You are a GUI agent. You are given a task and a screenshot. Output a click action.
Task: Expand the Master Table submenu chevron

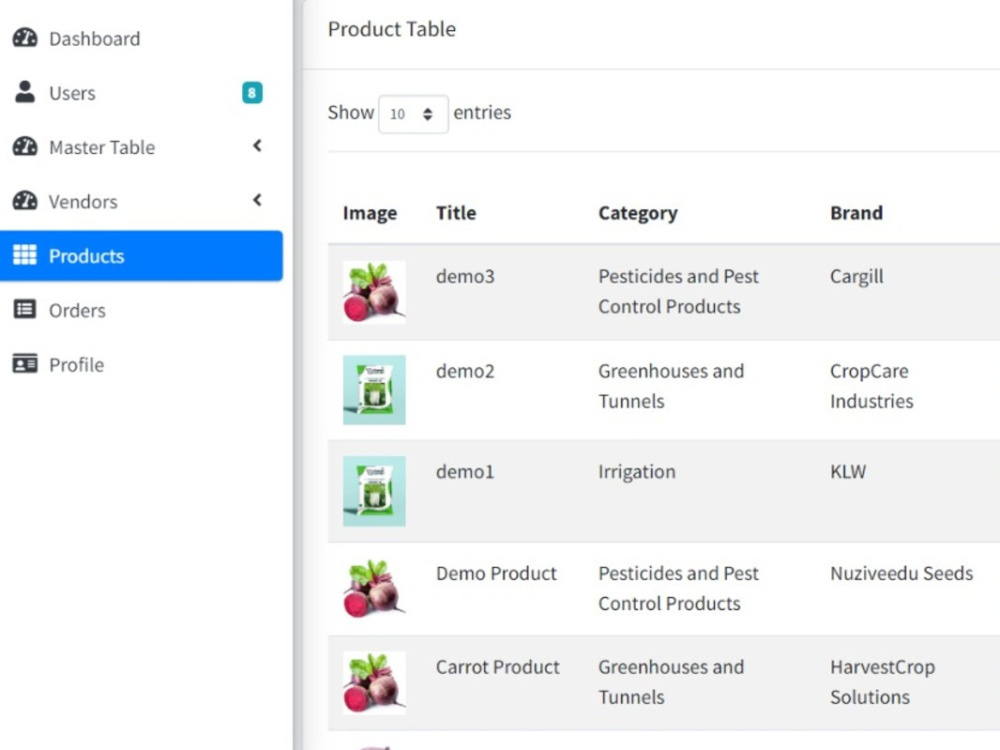tap(257, 146)
